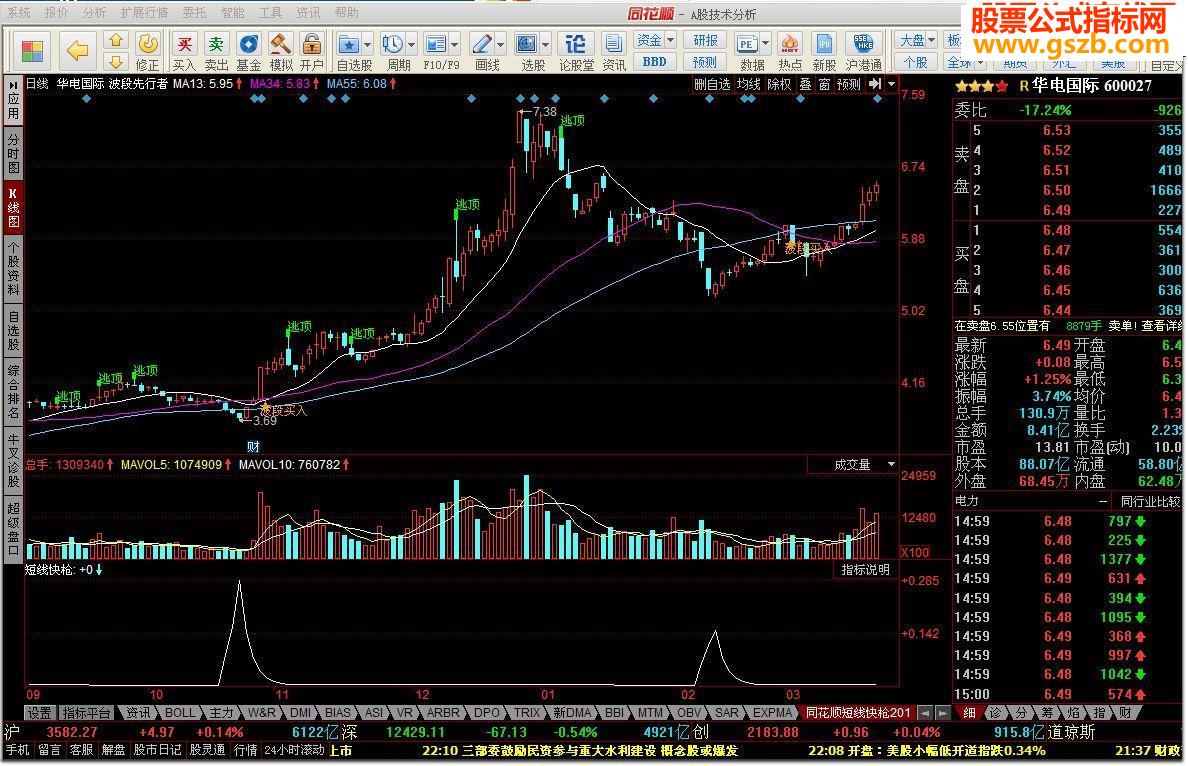Expand the F10/F9 dropdown arrow
This screenshot has width=1188, height=766.
[x=455, y=44]
